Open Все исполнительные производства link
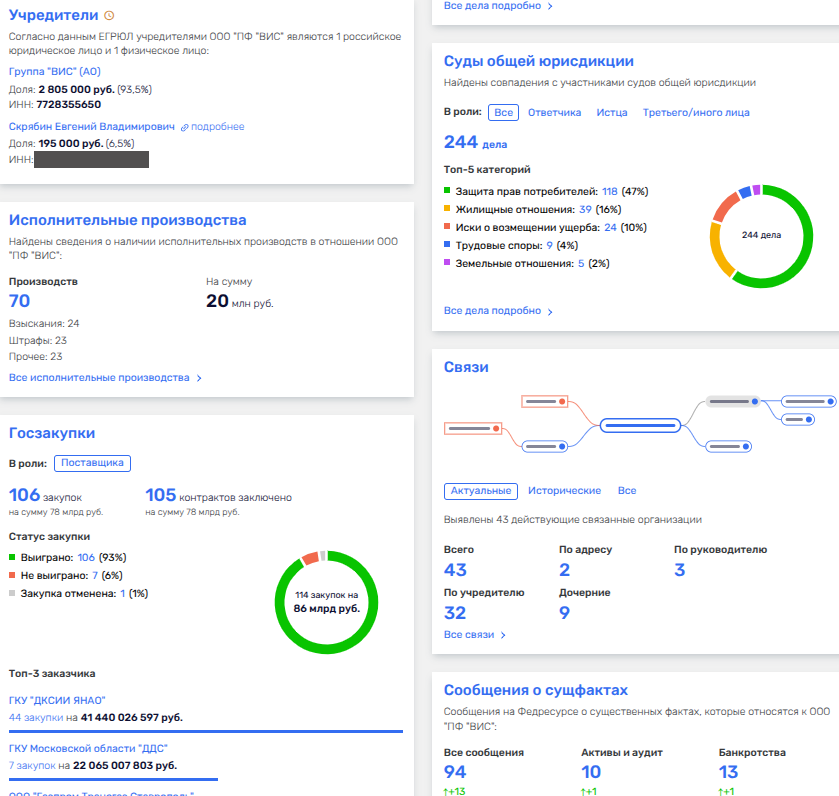This screenshot has width=839, height=796. pos(99,378)
